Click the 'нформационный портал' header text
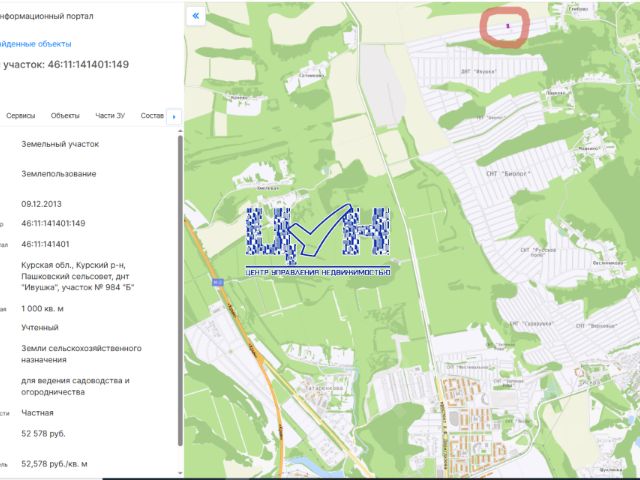 (x=47, y=16)
